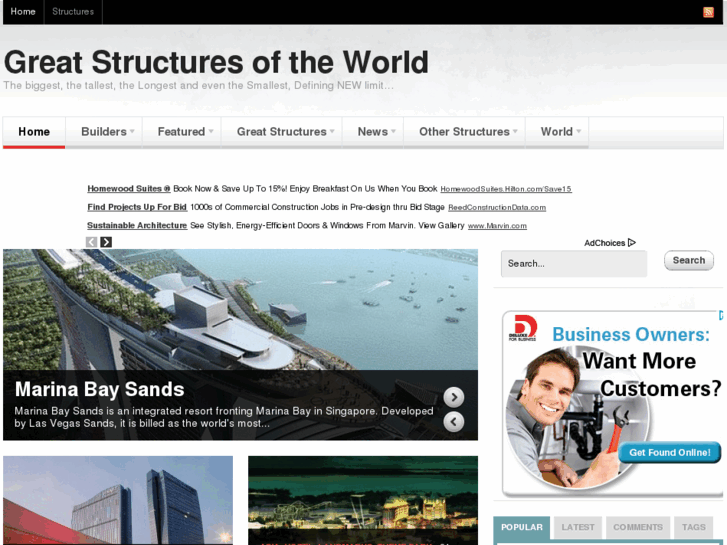This screenshot has width=727, height=545.
Task: Expand the Great Structures menu
Action: [x=282, y=132]
